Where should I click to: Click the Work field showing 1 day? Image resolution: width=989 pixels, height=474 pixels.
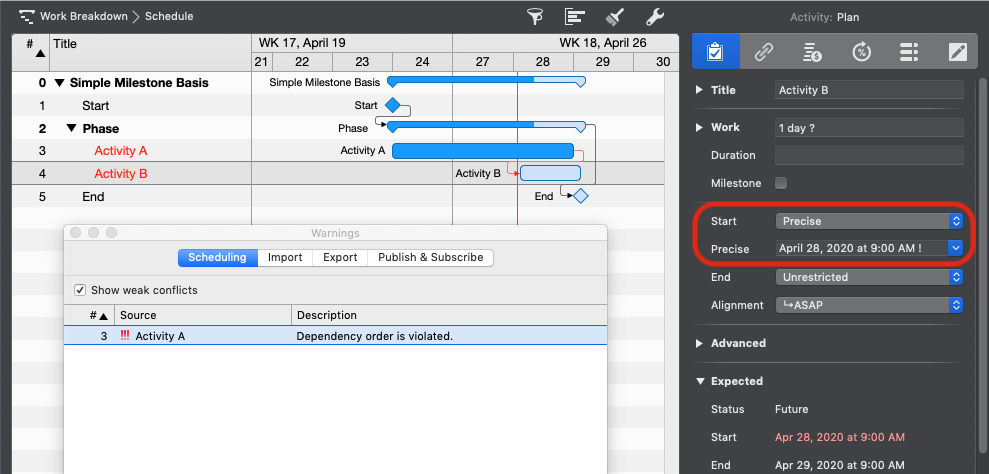(x=868, y=127)
